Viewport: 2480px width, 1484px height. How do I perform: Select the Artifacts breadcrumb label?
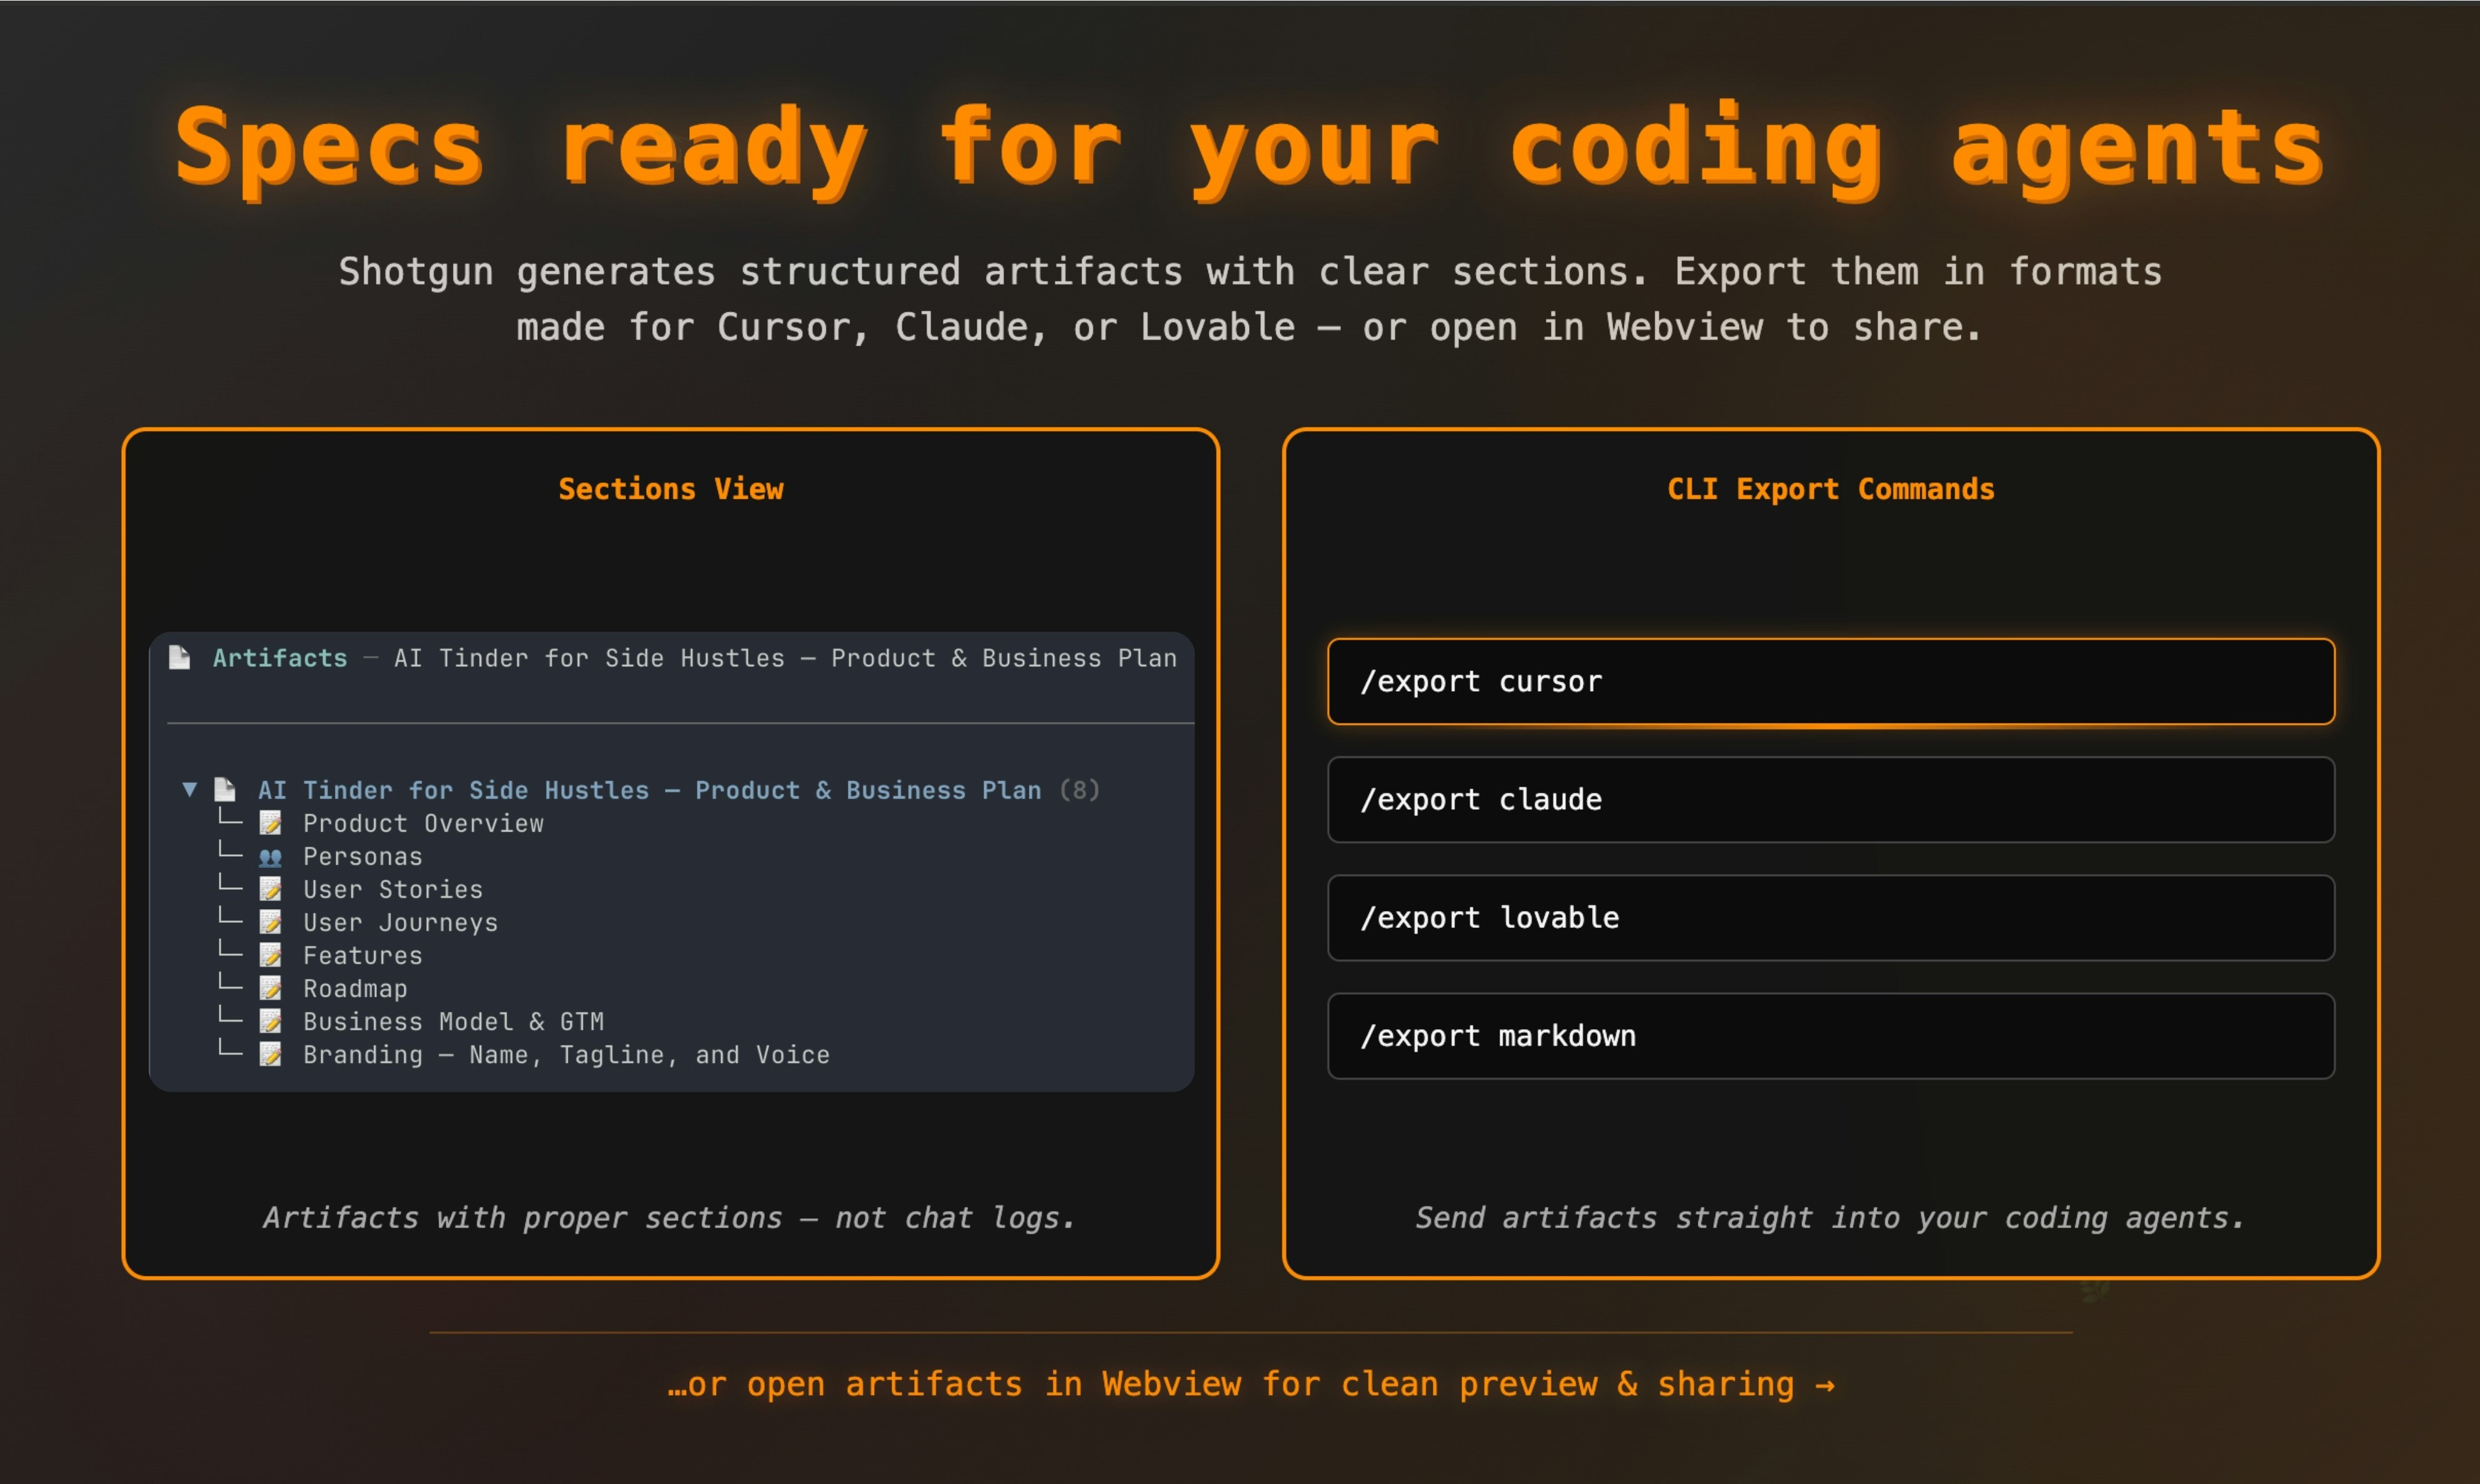[x=280, y=658]
